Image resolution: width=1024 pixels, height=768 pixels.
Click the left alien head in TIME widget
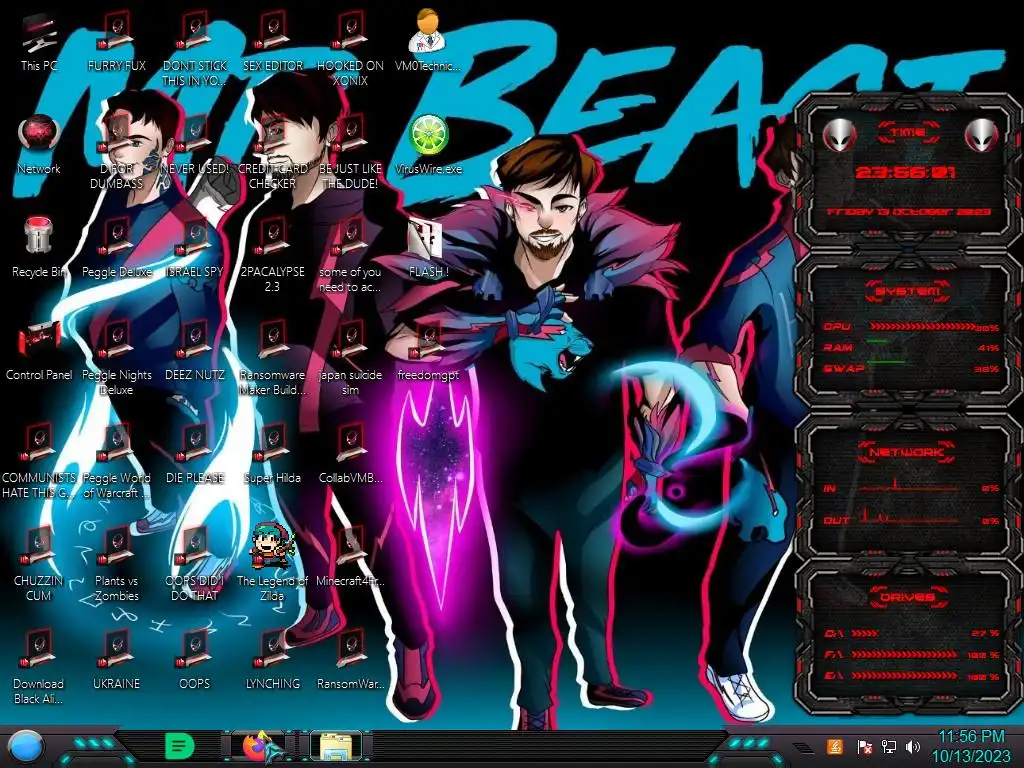click(840, 136)
